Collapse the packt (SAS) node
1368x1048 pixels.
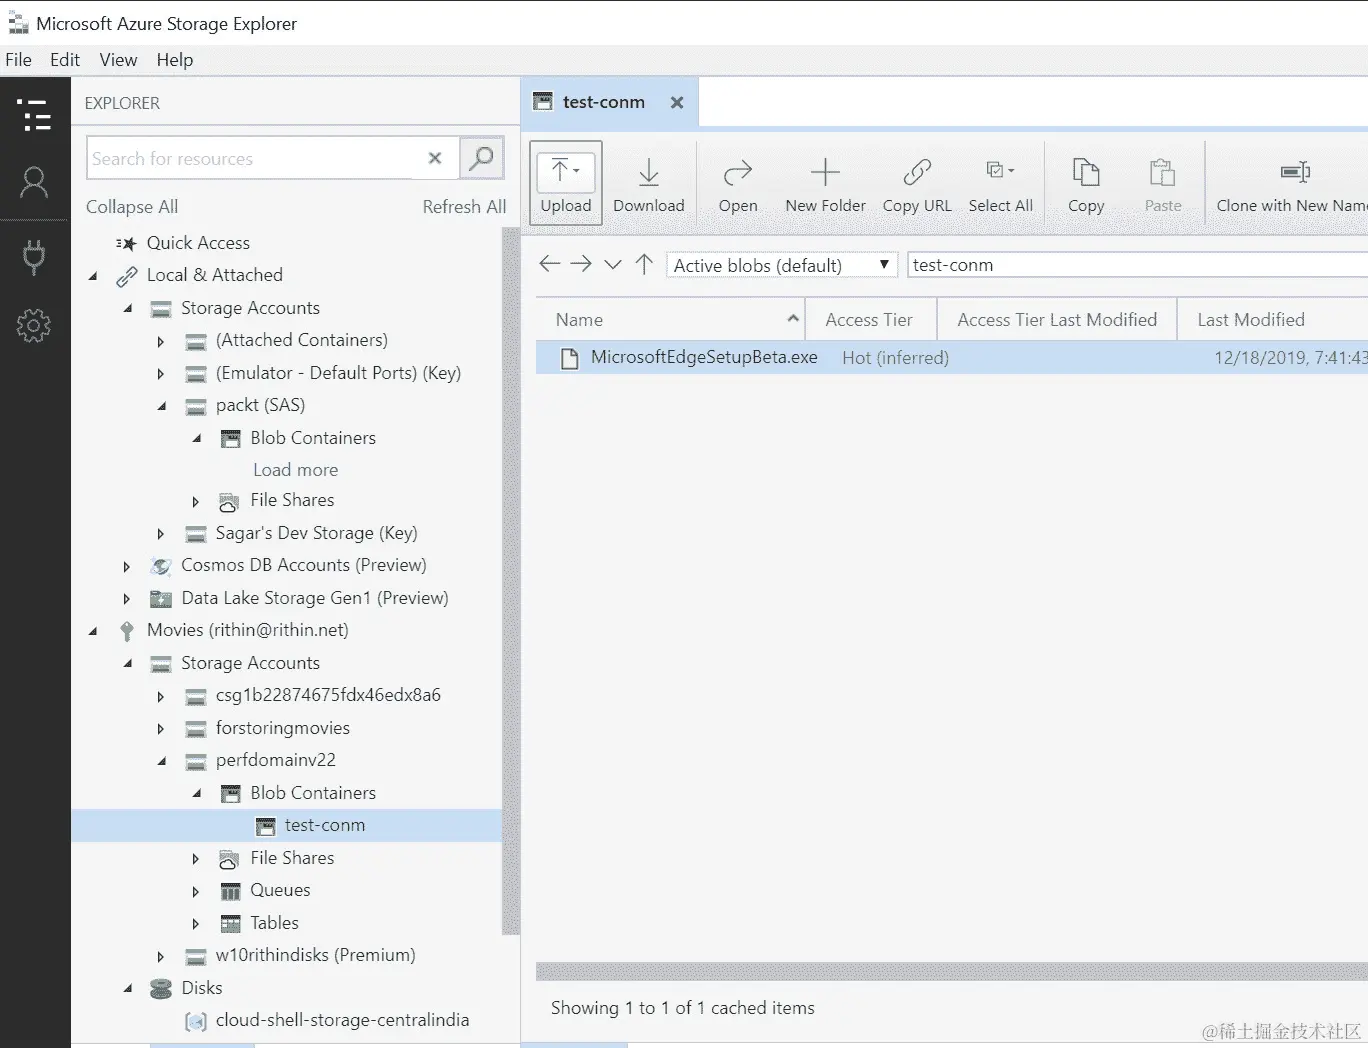(x=162, y=406)
